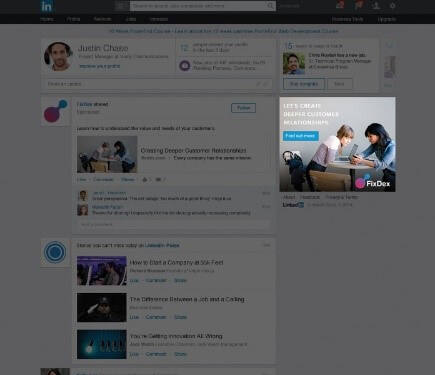The height and width of the screenshot is (375, 435).
Task: Click first commenter's avatar above Meredith's
Action: tap(82, 196)
